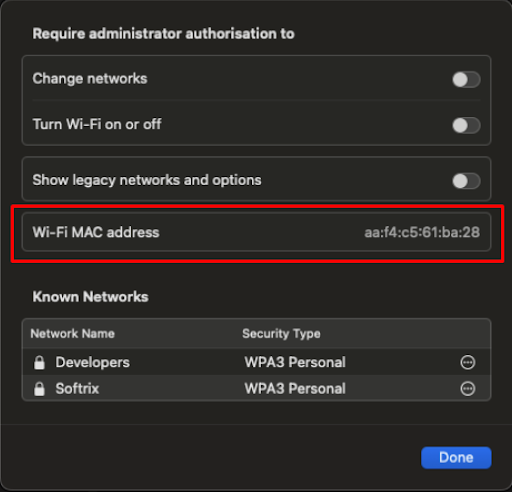Click the Known Networks heading
The height and width of the screenshot is (492, 512).
coord(90,297)
